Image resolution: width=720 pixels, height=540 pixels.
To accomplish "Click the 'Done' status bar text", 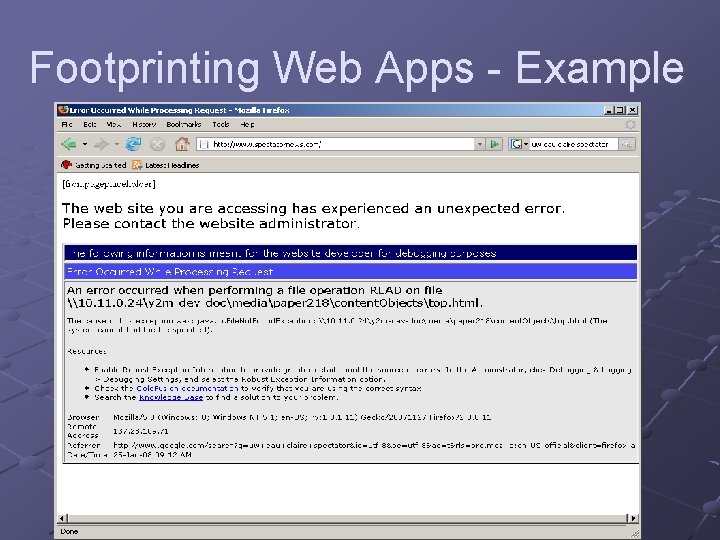I will pyautogui.click(x=69, y=531).
